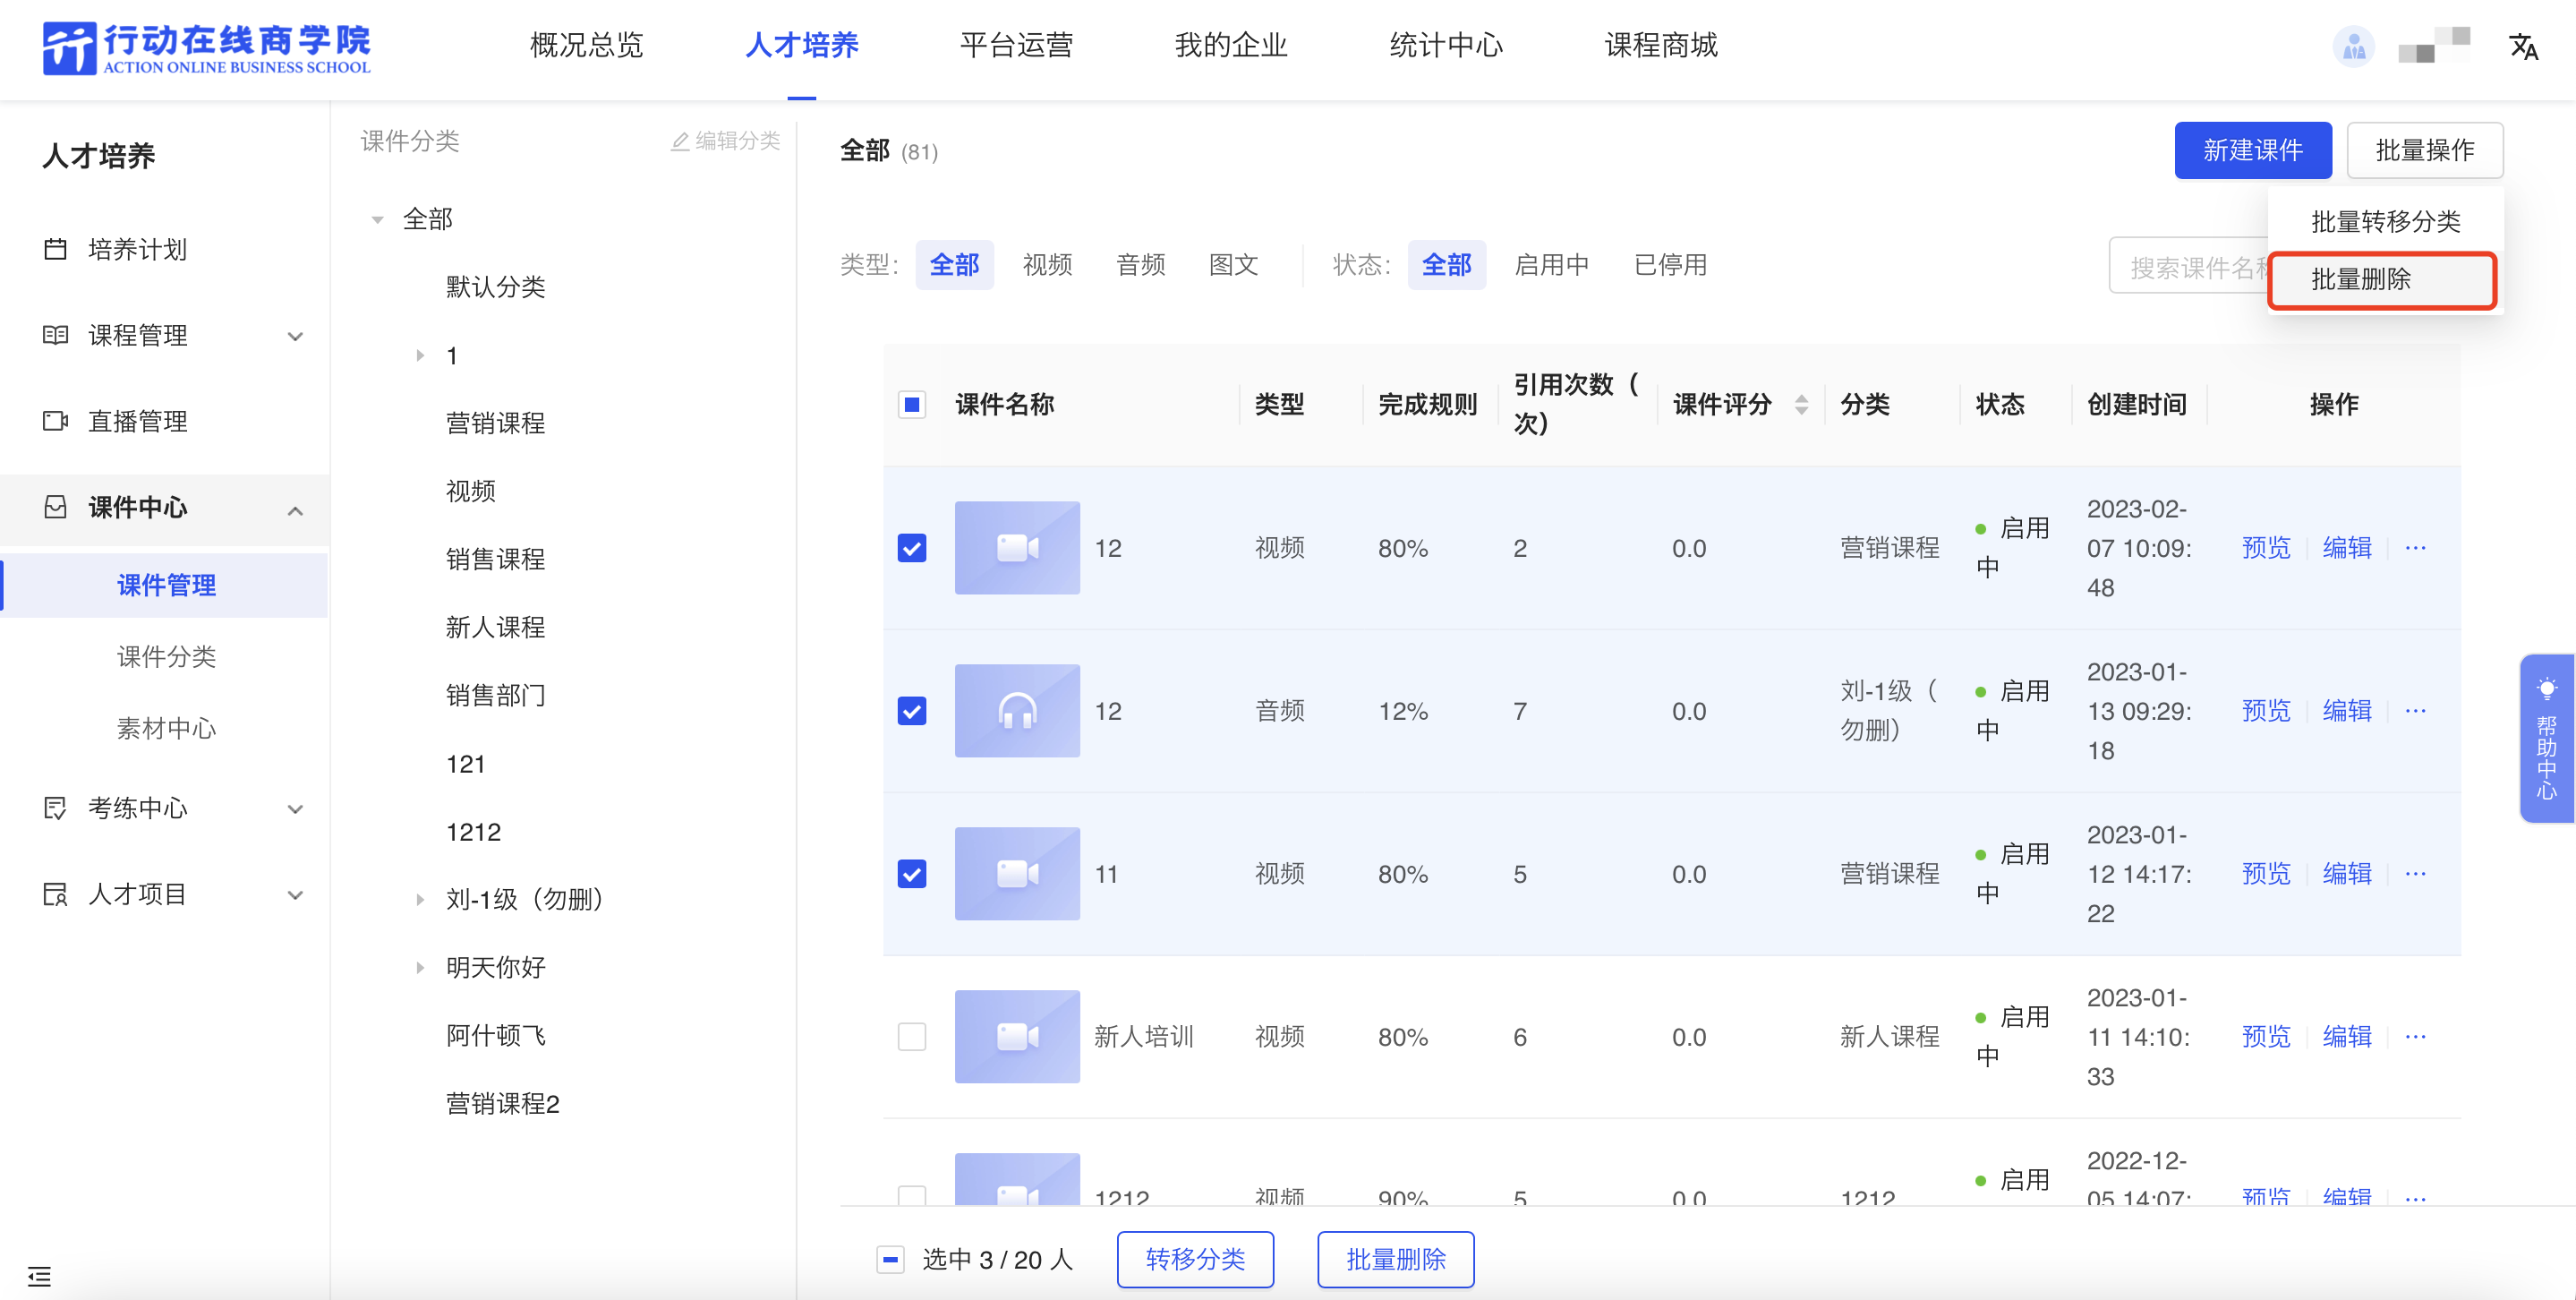Sort by 课件评分 sort arrows
2576x1300 pixels.
[x=1801, y=404]
